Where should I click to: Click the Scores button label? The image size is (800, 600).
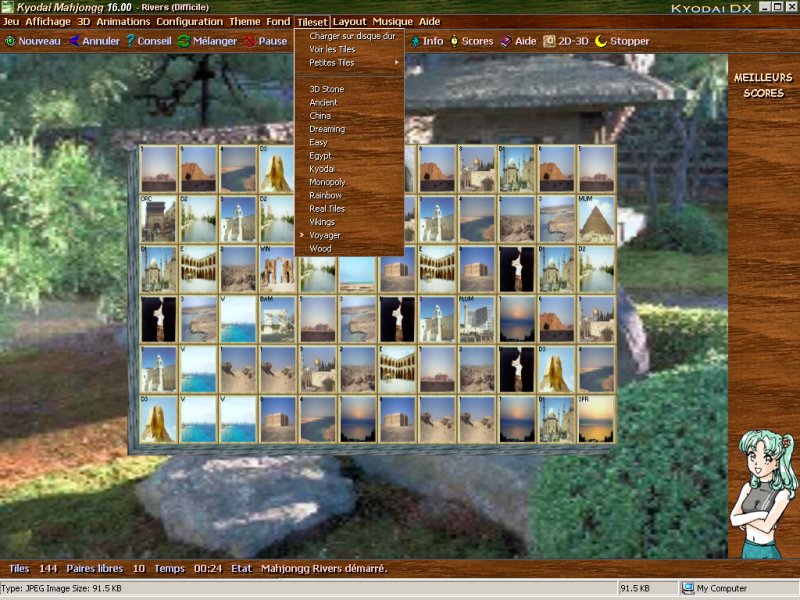pos(477,41)
